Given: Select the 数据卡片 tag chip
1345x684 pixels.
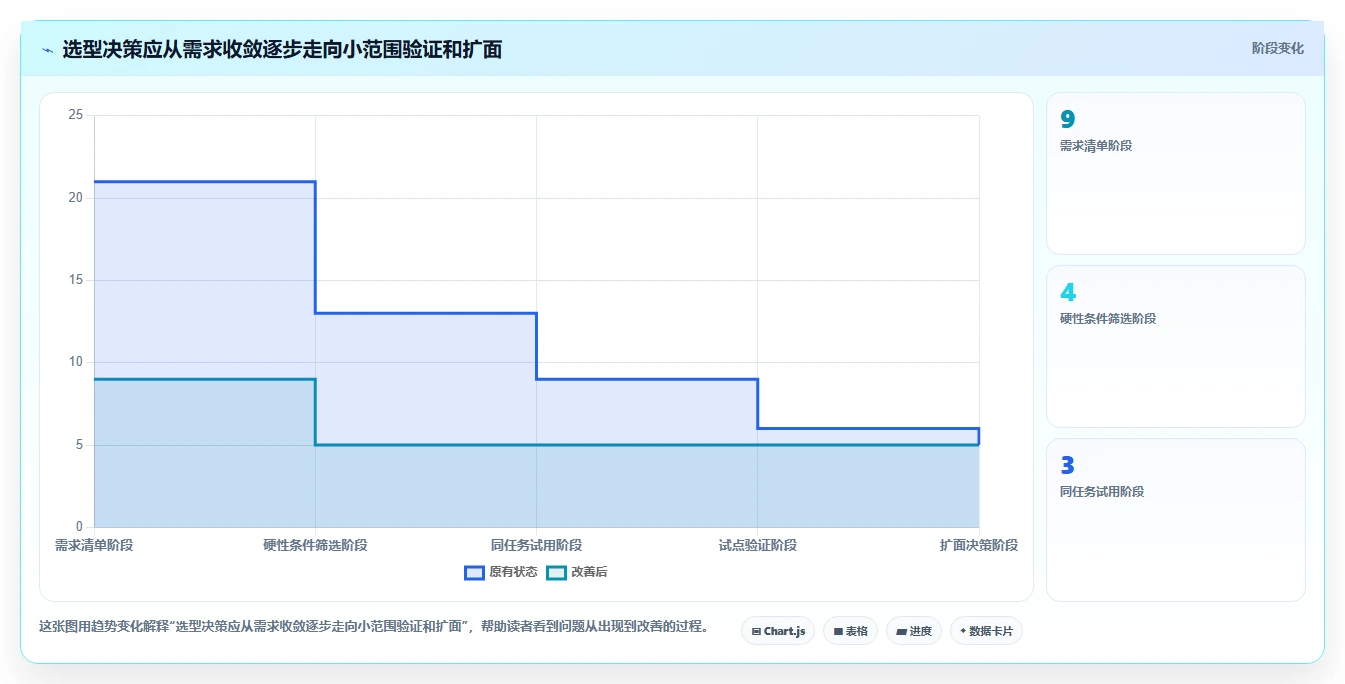Looking at the screenshot, I should tap(986, 631).
